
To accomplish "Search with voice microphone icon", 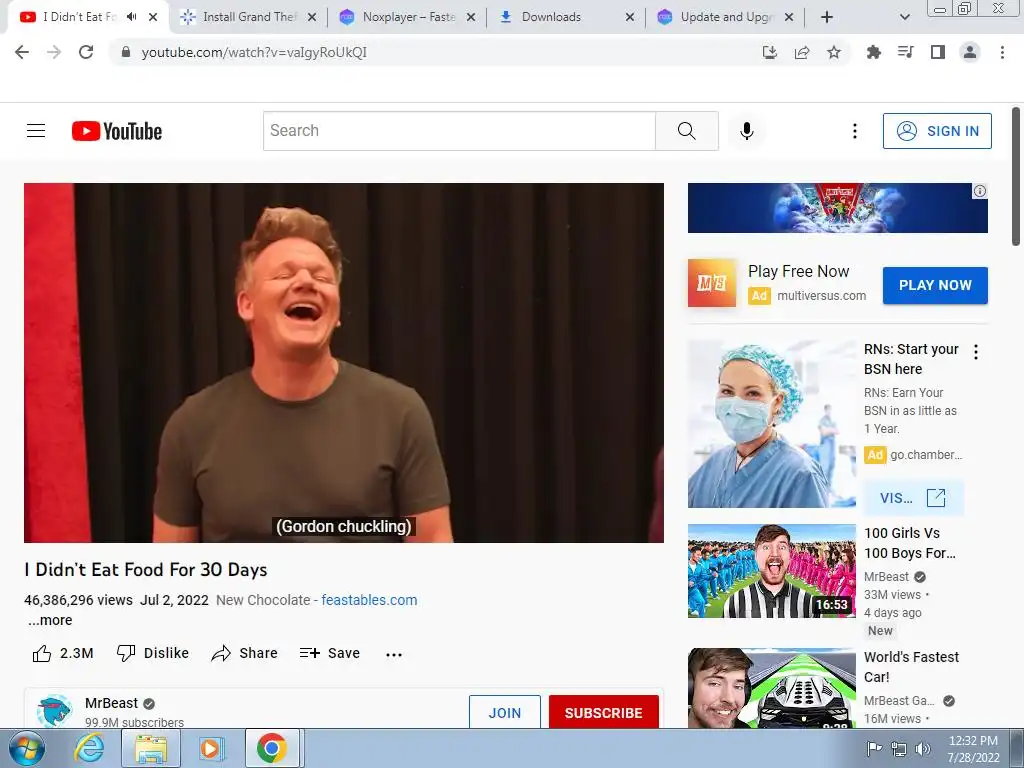I will (x=747, y=131).
